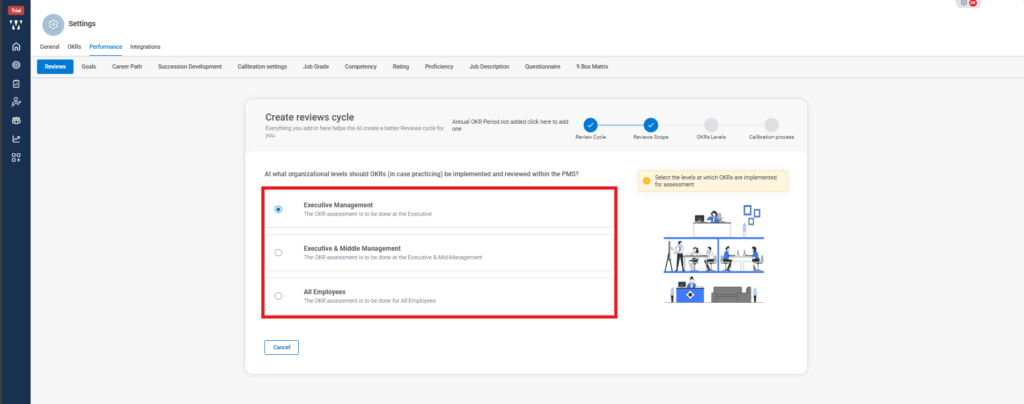Select the Executive & Middle Management radio button
1024x404 pixels.
coord(278,253)
